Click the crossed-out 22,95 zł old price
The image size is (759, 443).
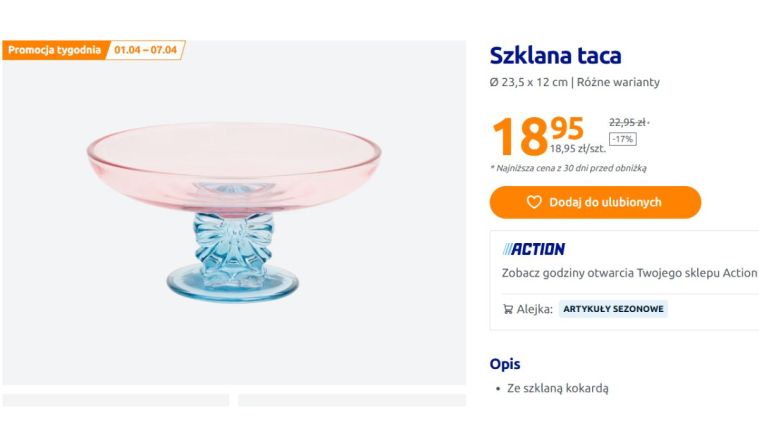point(628,122)
